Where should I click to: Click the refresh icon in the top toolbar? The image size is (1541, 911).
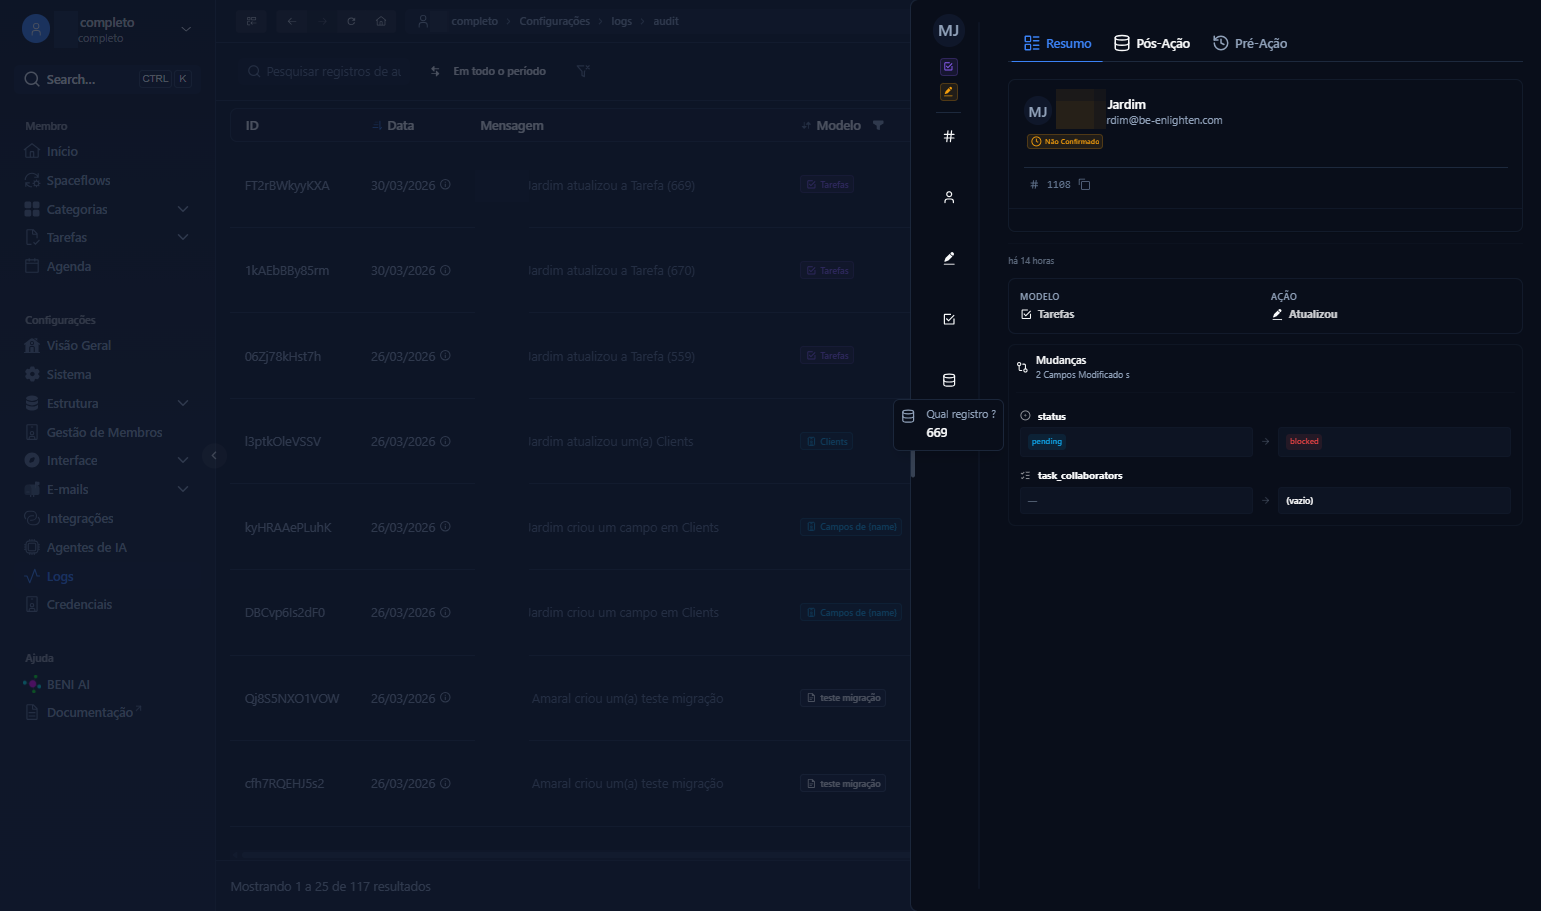pyautogui.click(x=351, y=21)
